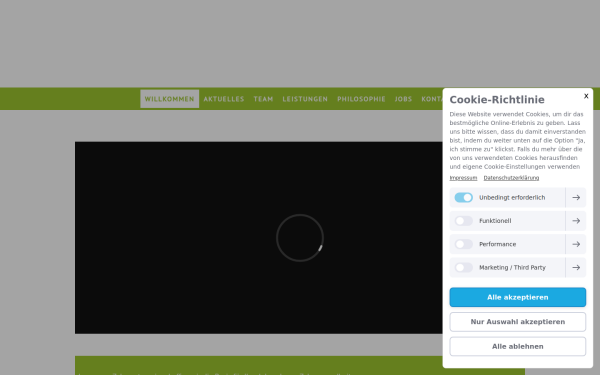The width and height of the screenshot is (600, 375).
Task: Open details arrow for Performance cookies
Action: (x=576, y=244)
